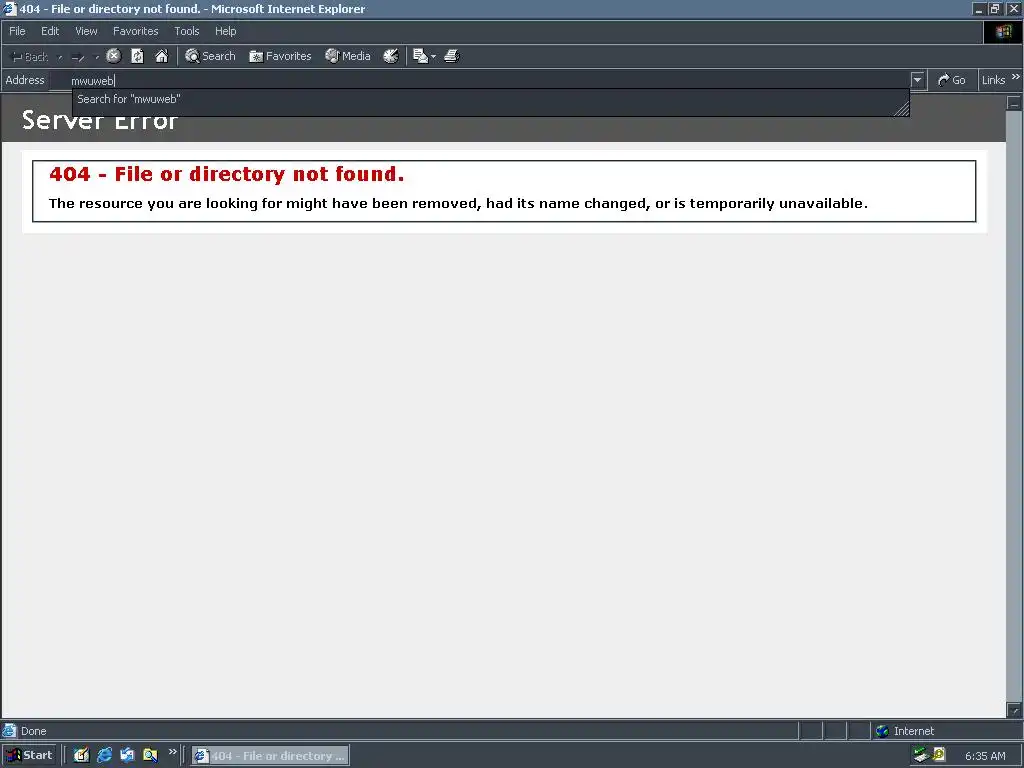Viewport: 1024px width, 768px height.
Task: Click the "404 - File or directory not found." heading
Action: 227,174
